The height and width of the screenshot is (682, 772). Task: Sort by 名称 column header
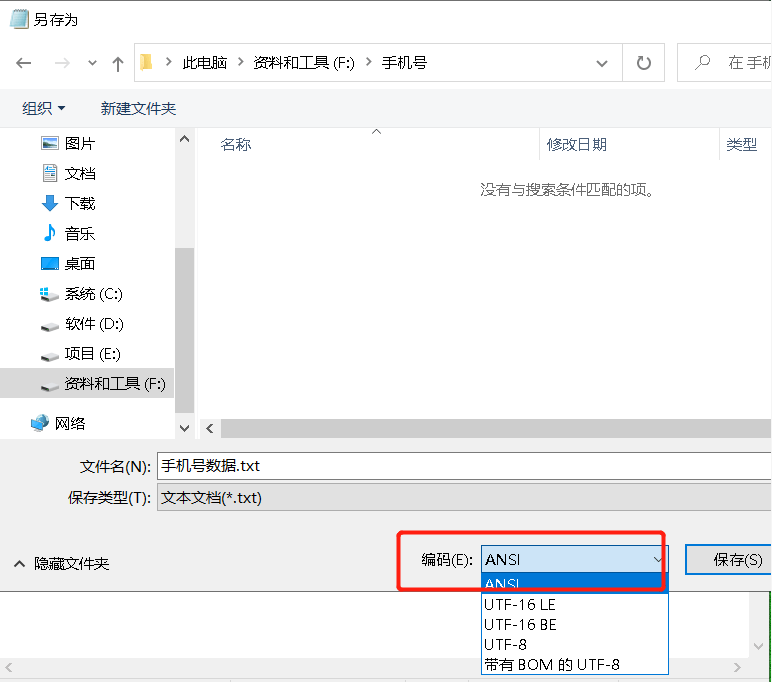236,144
